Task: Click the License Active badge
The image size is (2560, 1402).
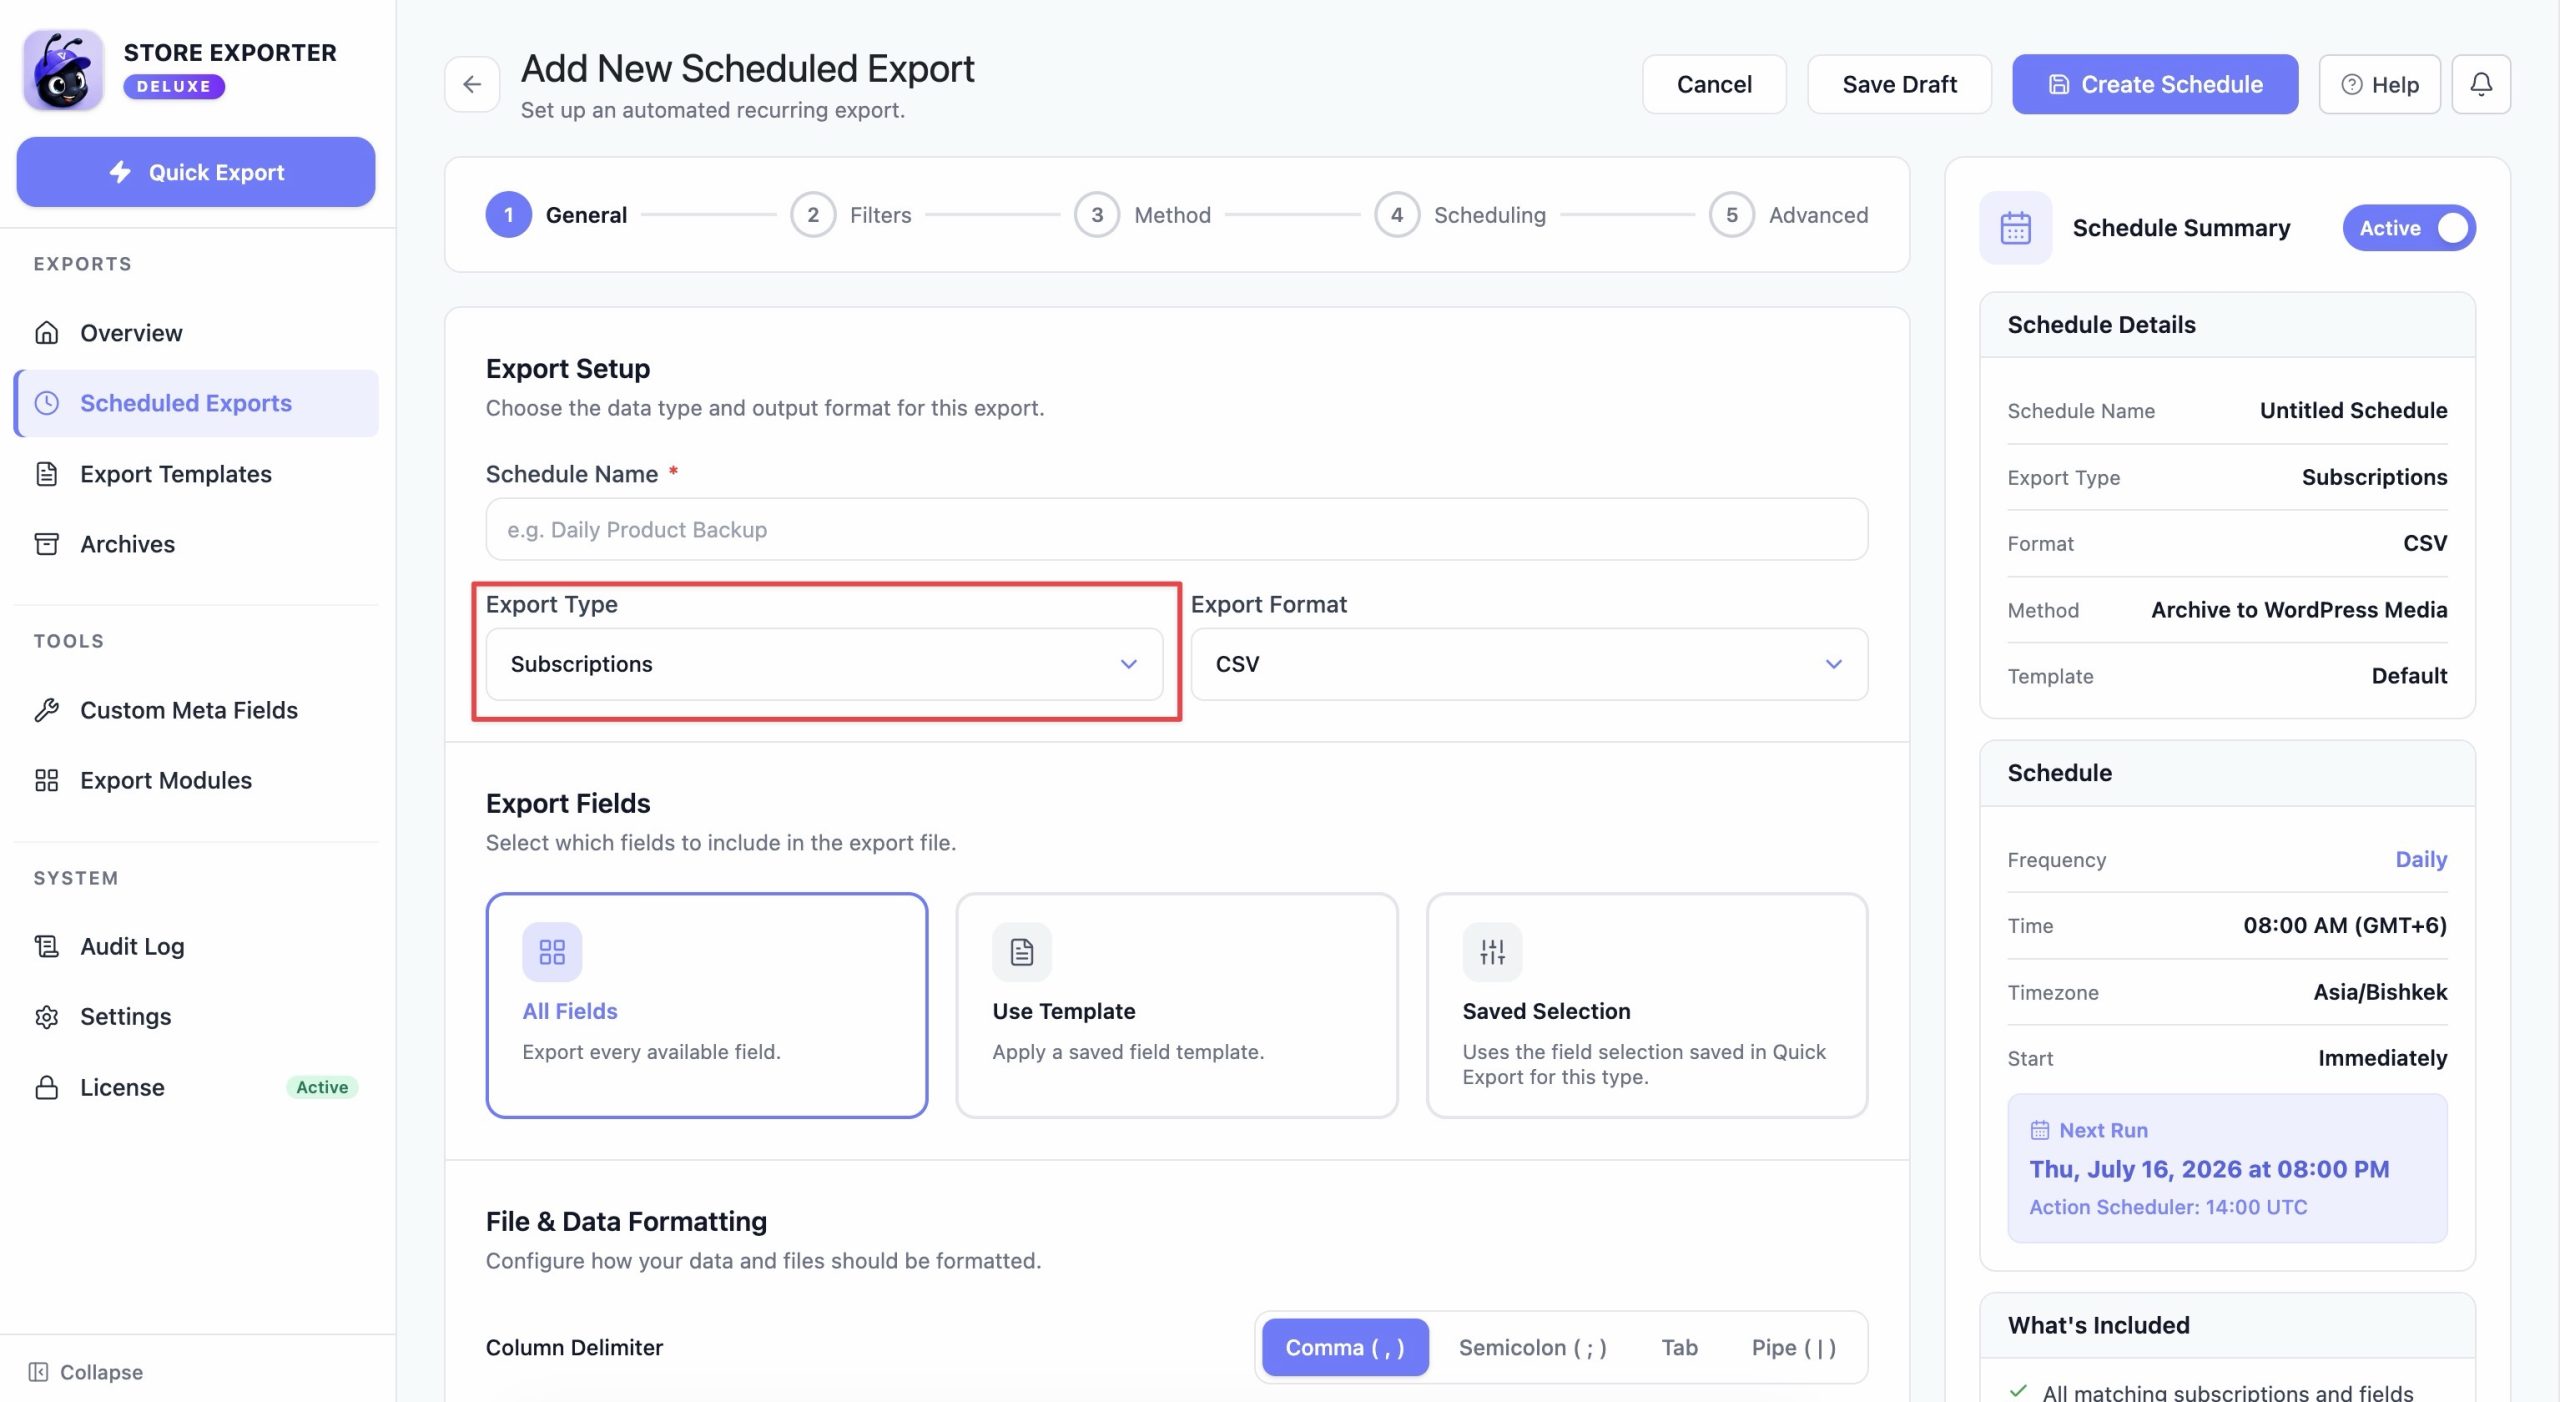Action: click(322, 1087)
